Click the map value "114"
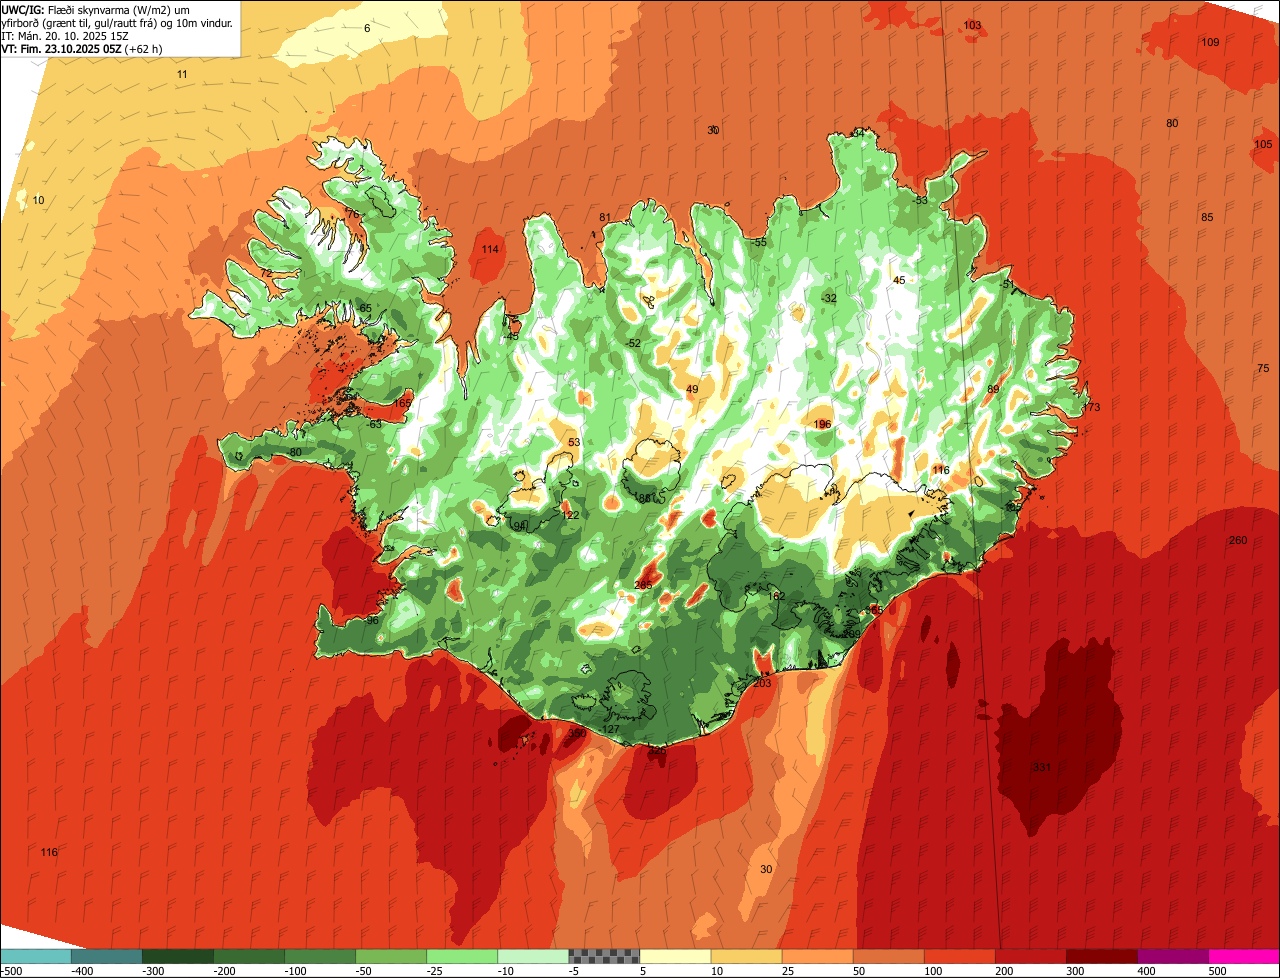Image resolution: width=1280 pixels, height=978 pixels. point(490,249)
